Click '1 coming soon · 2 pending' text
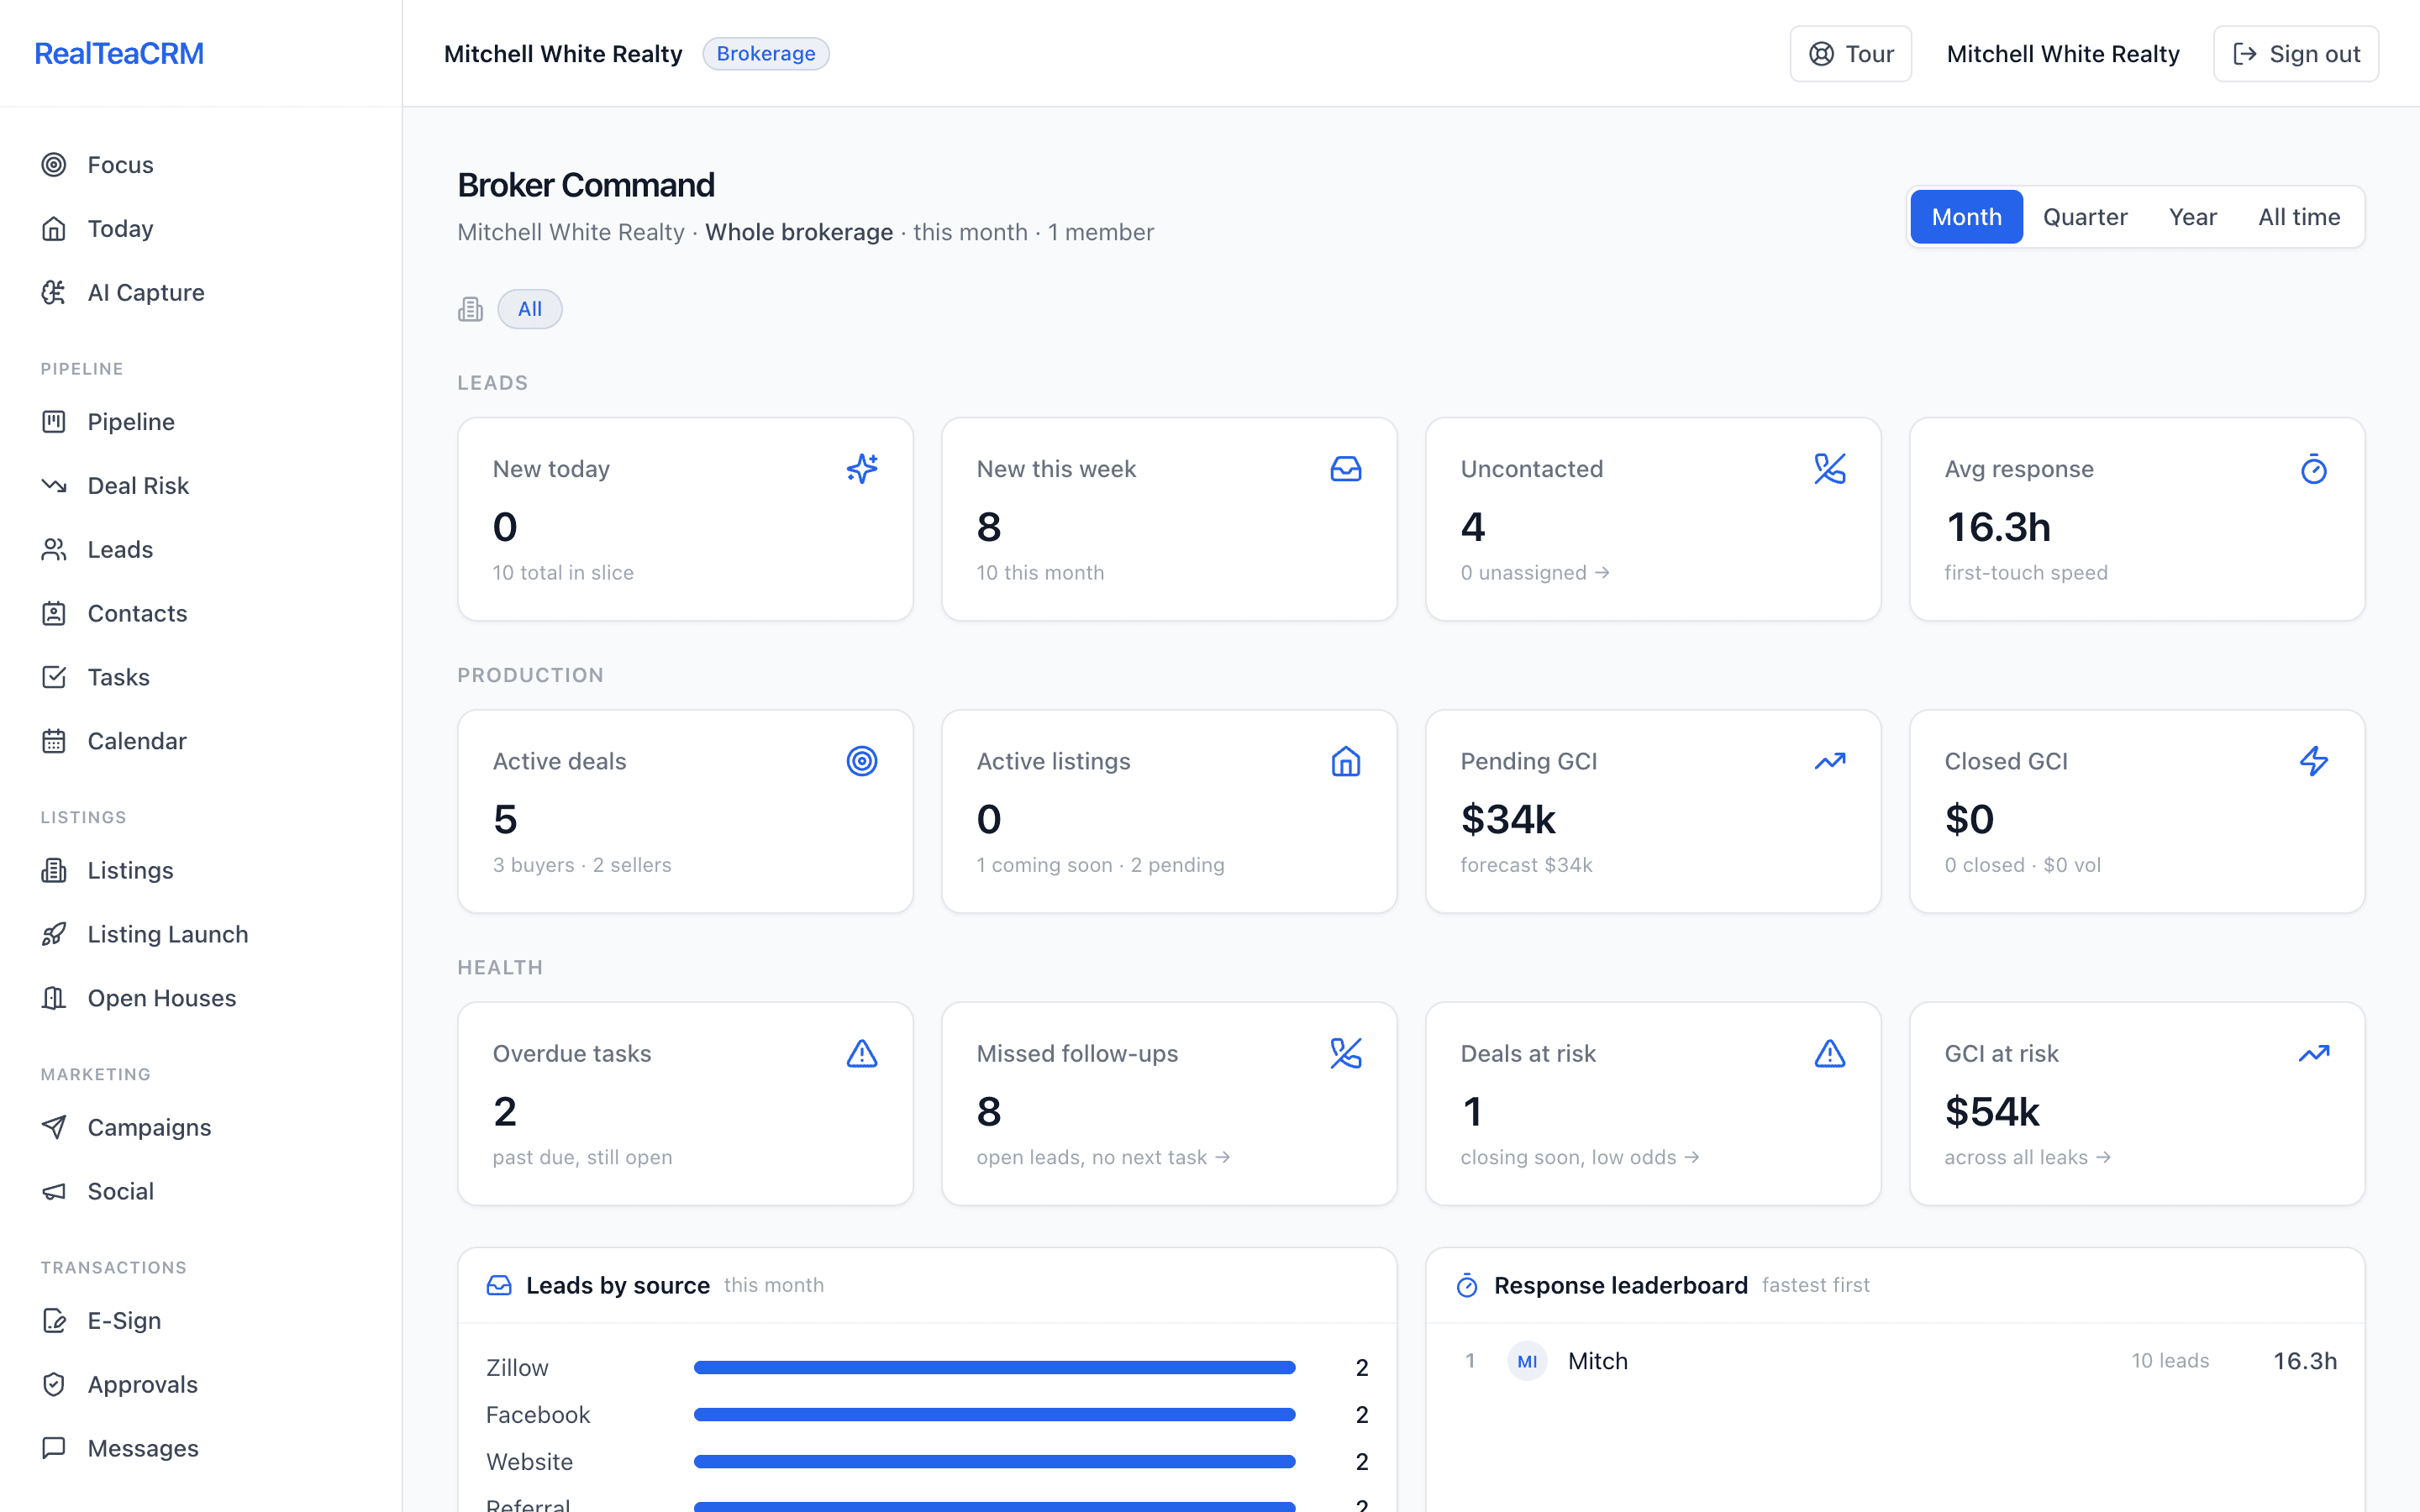The image size is (2420, 1512). pyautogui.click(x=1100, y=866)
